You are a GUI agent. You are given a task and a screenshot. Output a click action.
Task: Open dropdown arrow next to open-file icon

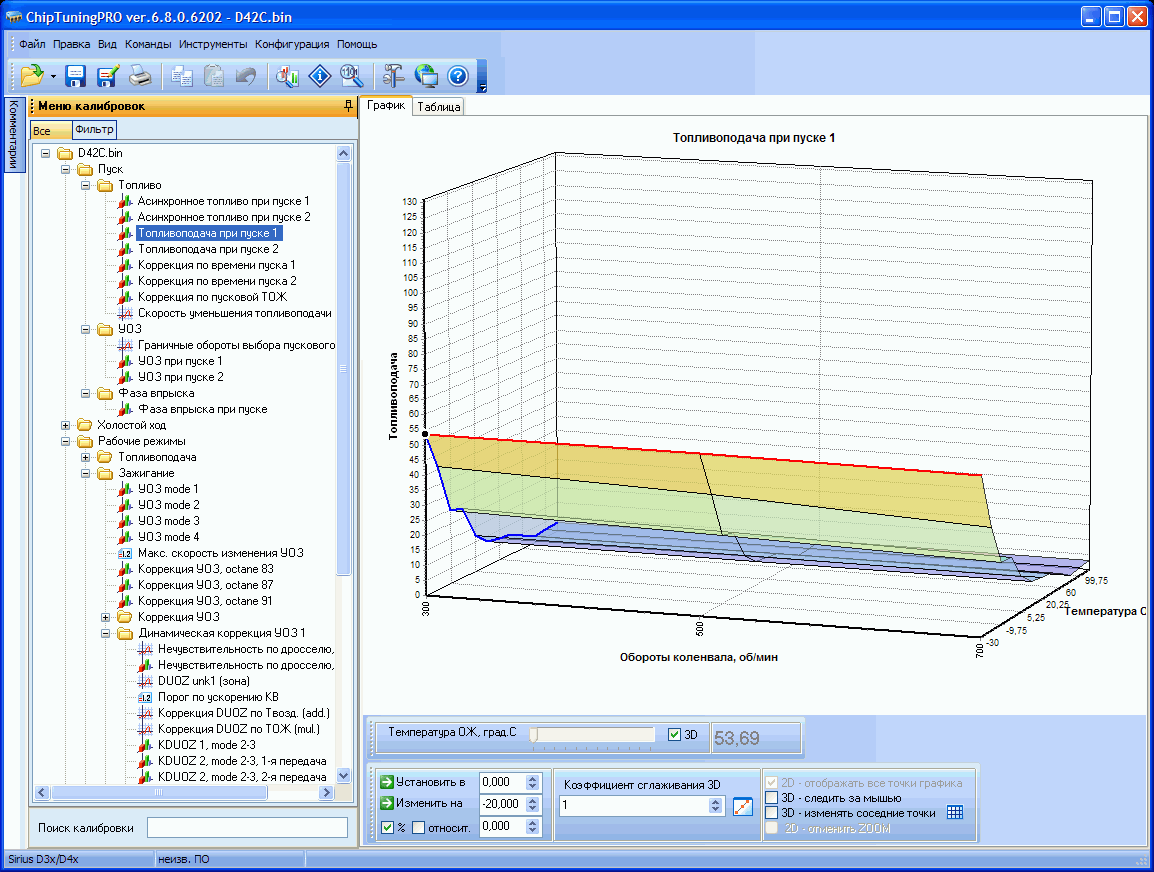coord(52,76)
